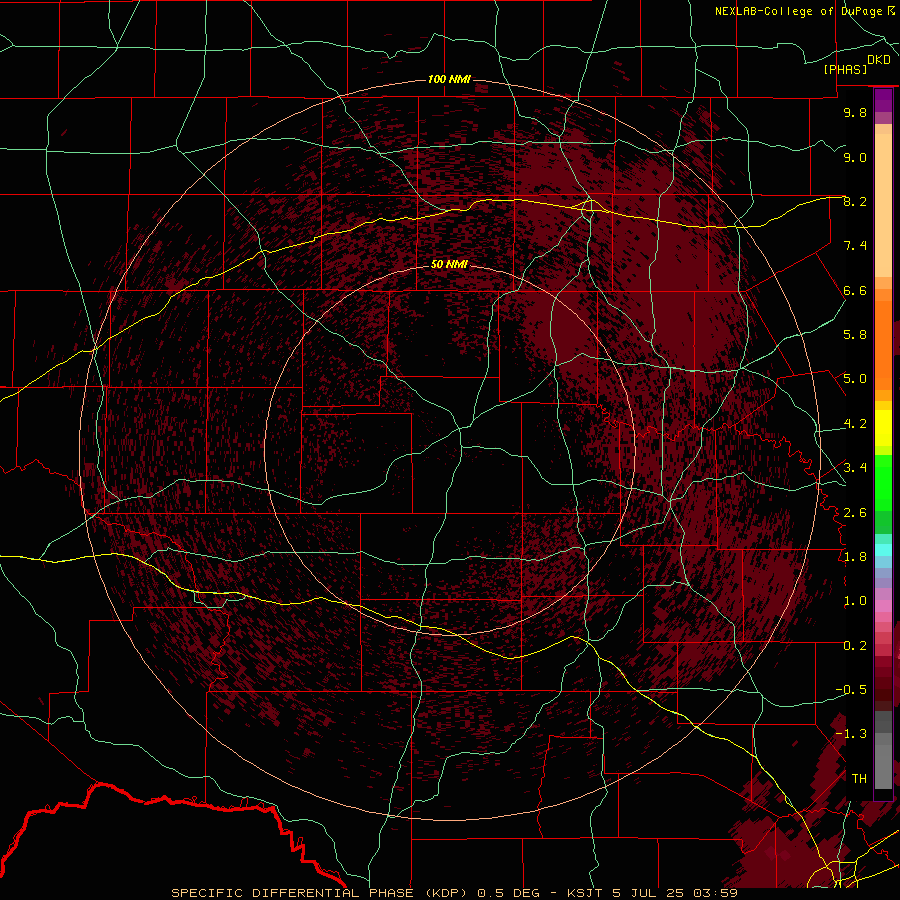Click the 8.2 scale value
900x900 pixels.
click(855, 201)
